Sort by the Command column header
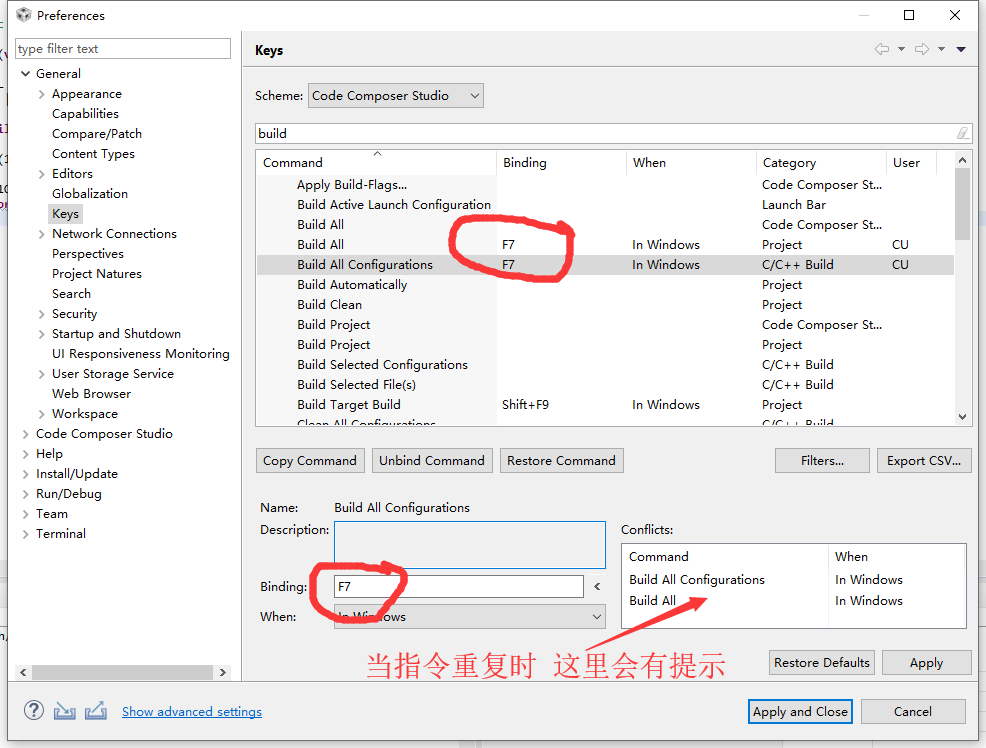 [x=376, y=162]
